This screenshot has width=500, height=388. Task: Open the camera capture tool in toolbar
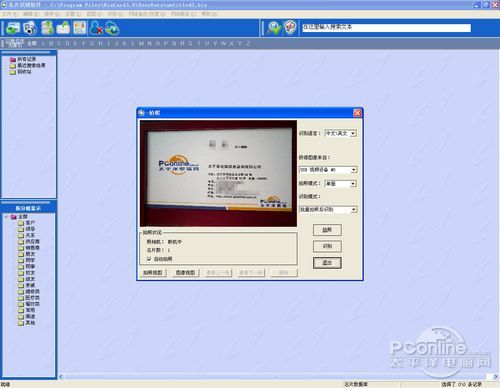[x=30, y=28]
